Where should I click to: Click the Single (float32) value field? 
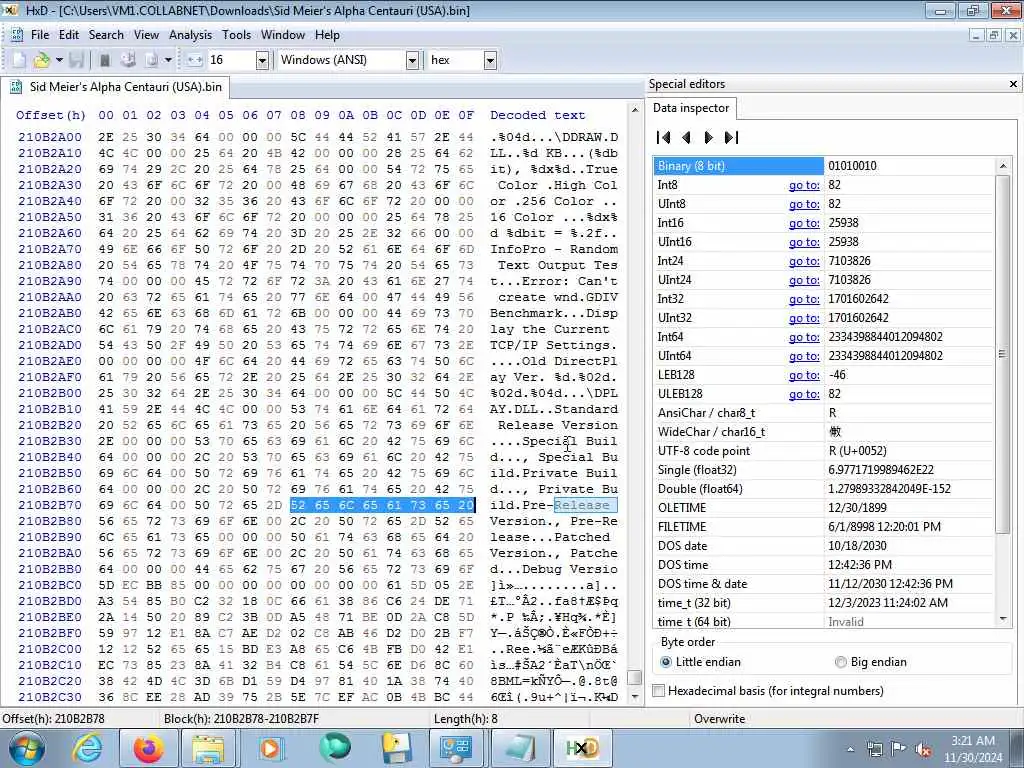(x=908, y=470)
